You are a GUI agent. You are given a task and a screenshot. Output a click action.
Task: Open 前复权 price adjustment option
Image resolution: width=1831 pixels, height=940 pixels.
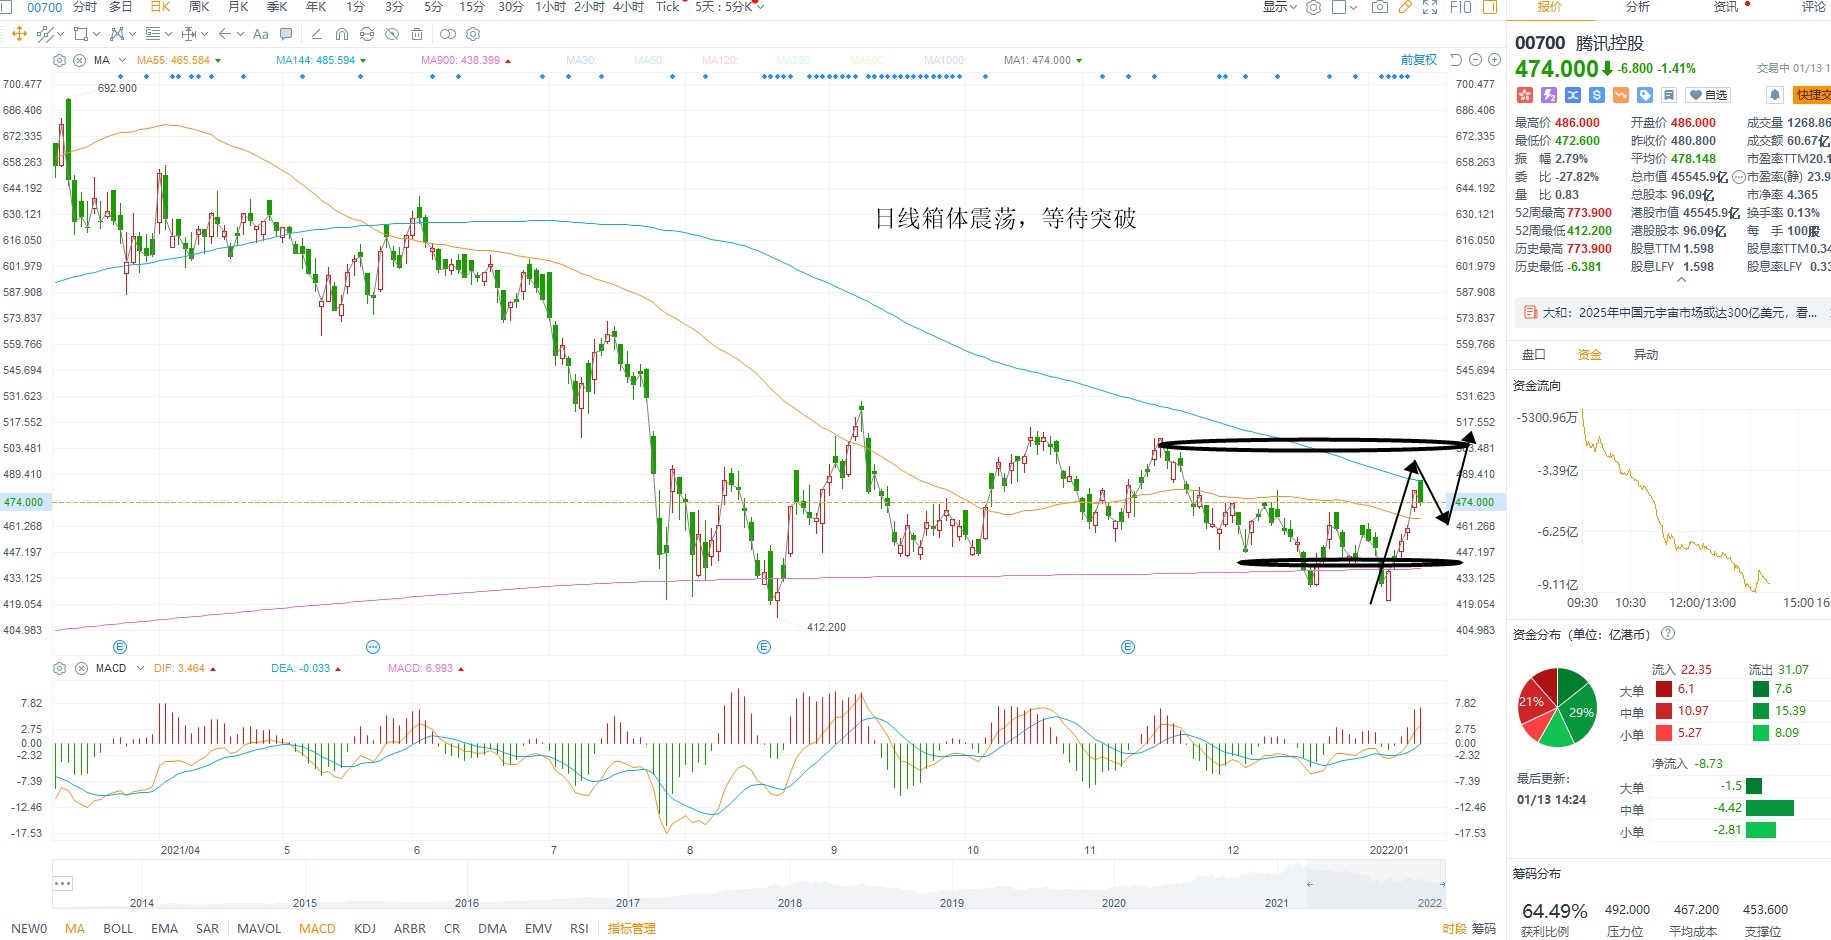pyautogui.click(x=1419, y=60)
